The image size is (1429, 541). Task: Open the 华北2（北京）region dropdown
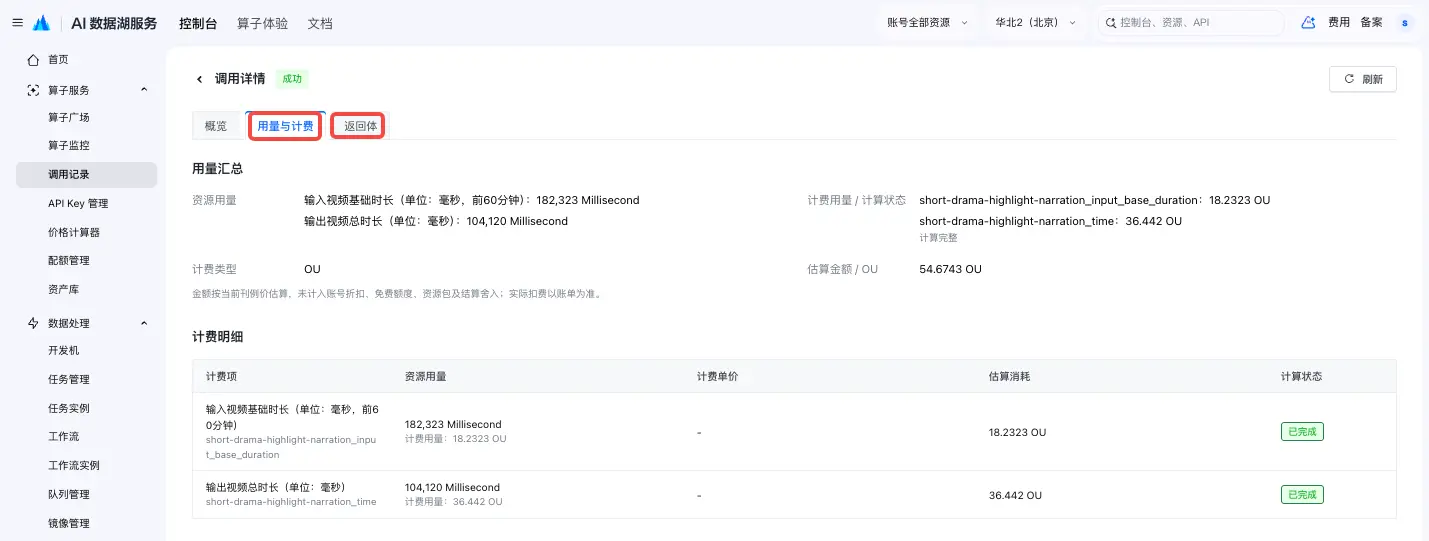(1035, 22)
